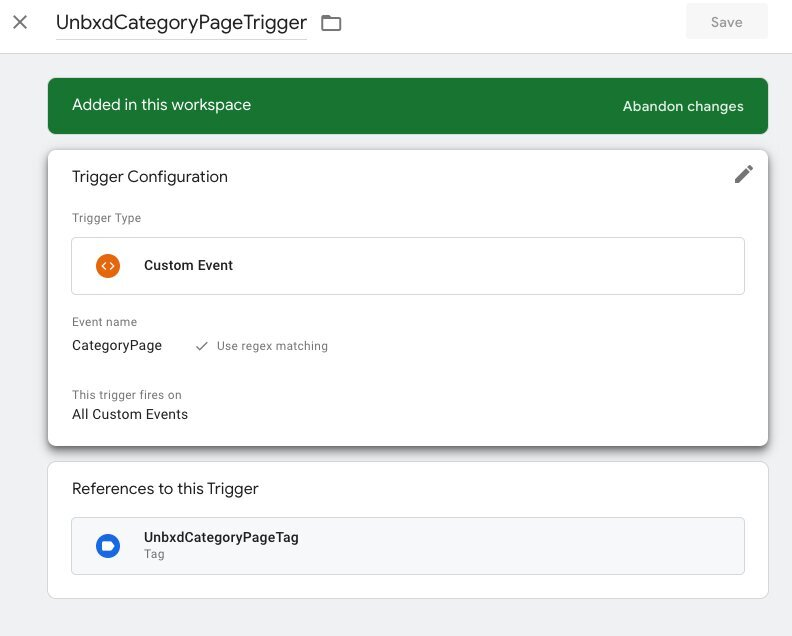Click the Trigger Type label

(x=107, y=218)
